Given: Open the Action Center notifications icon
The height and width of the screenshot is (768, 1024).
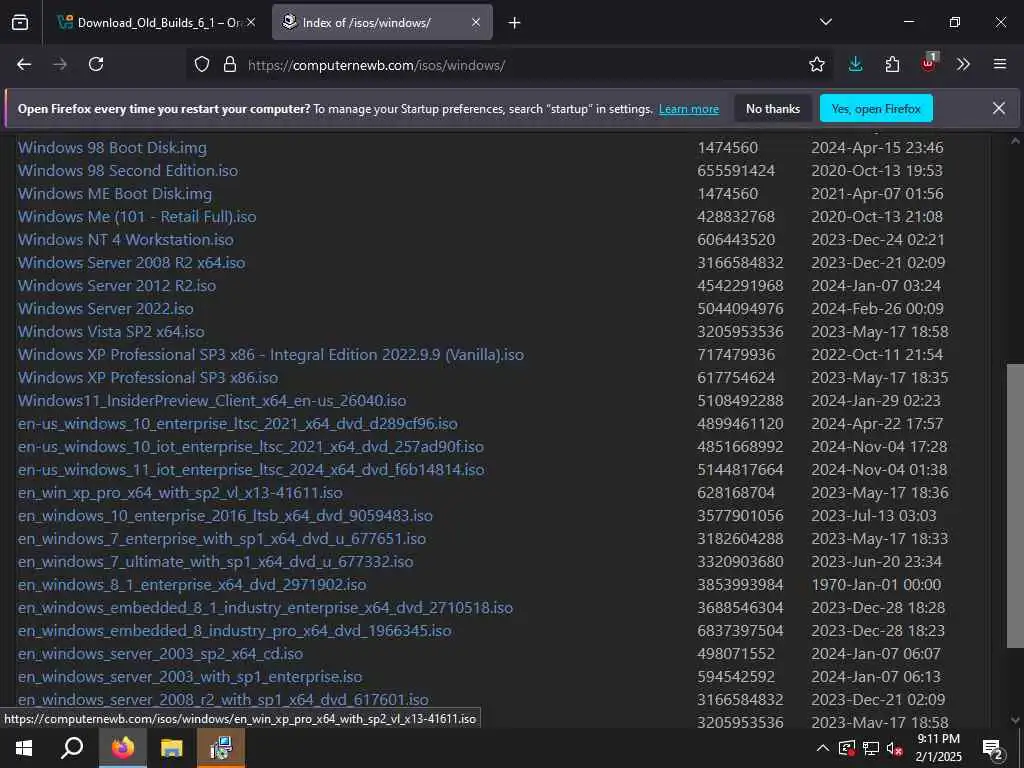Looking at the screenshot, I should [993, 749].
